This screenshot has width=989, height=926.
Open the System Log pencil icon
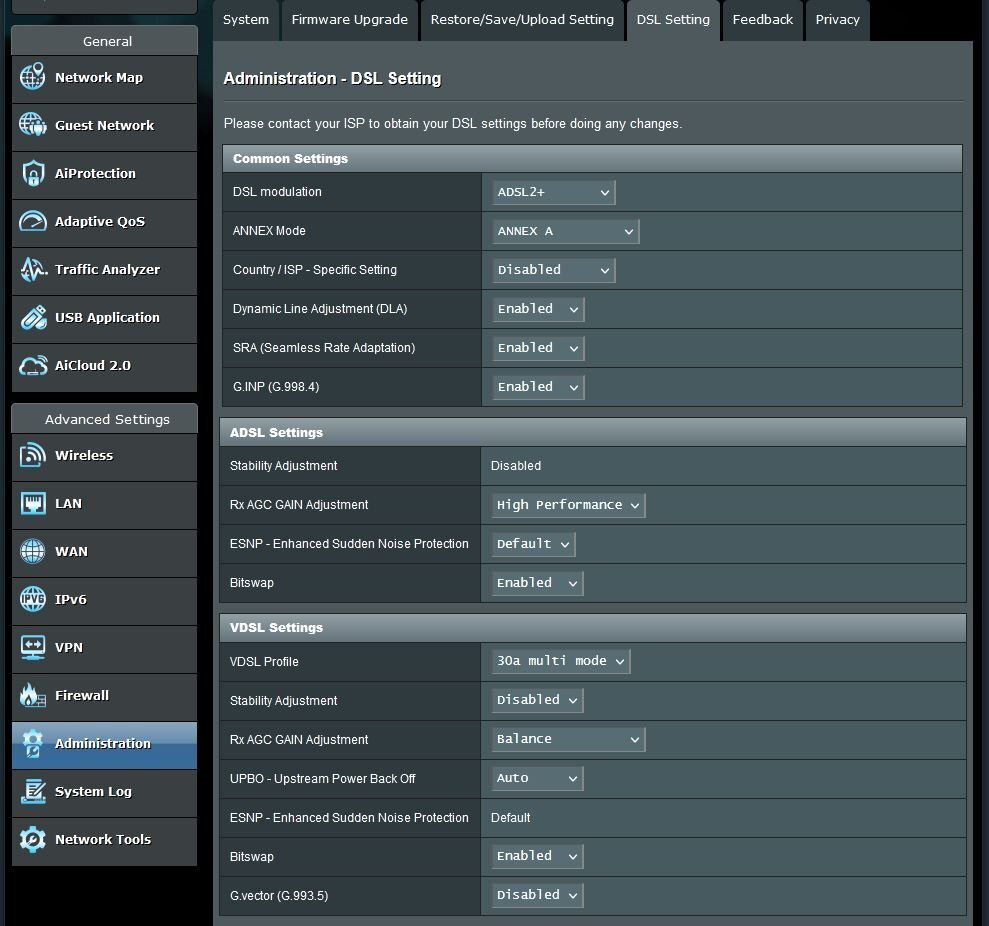coord(32,791)
